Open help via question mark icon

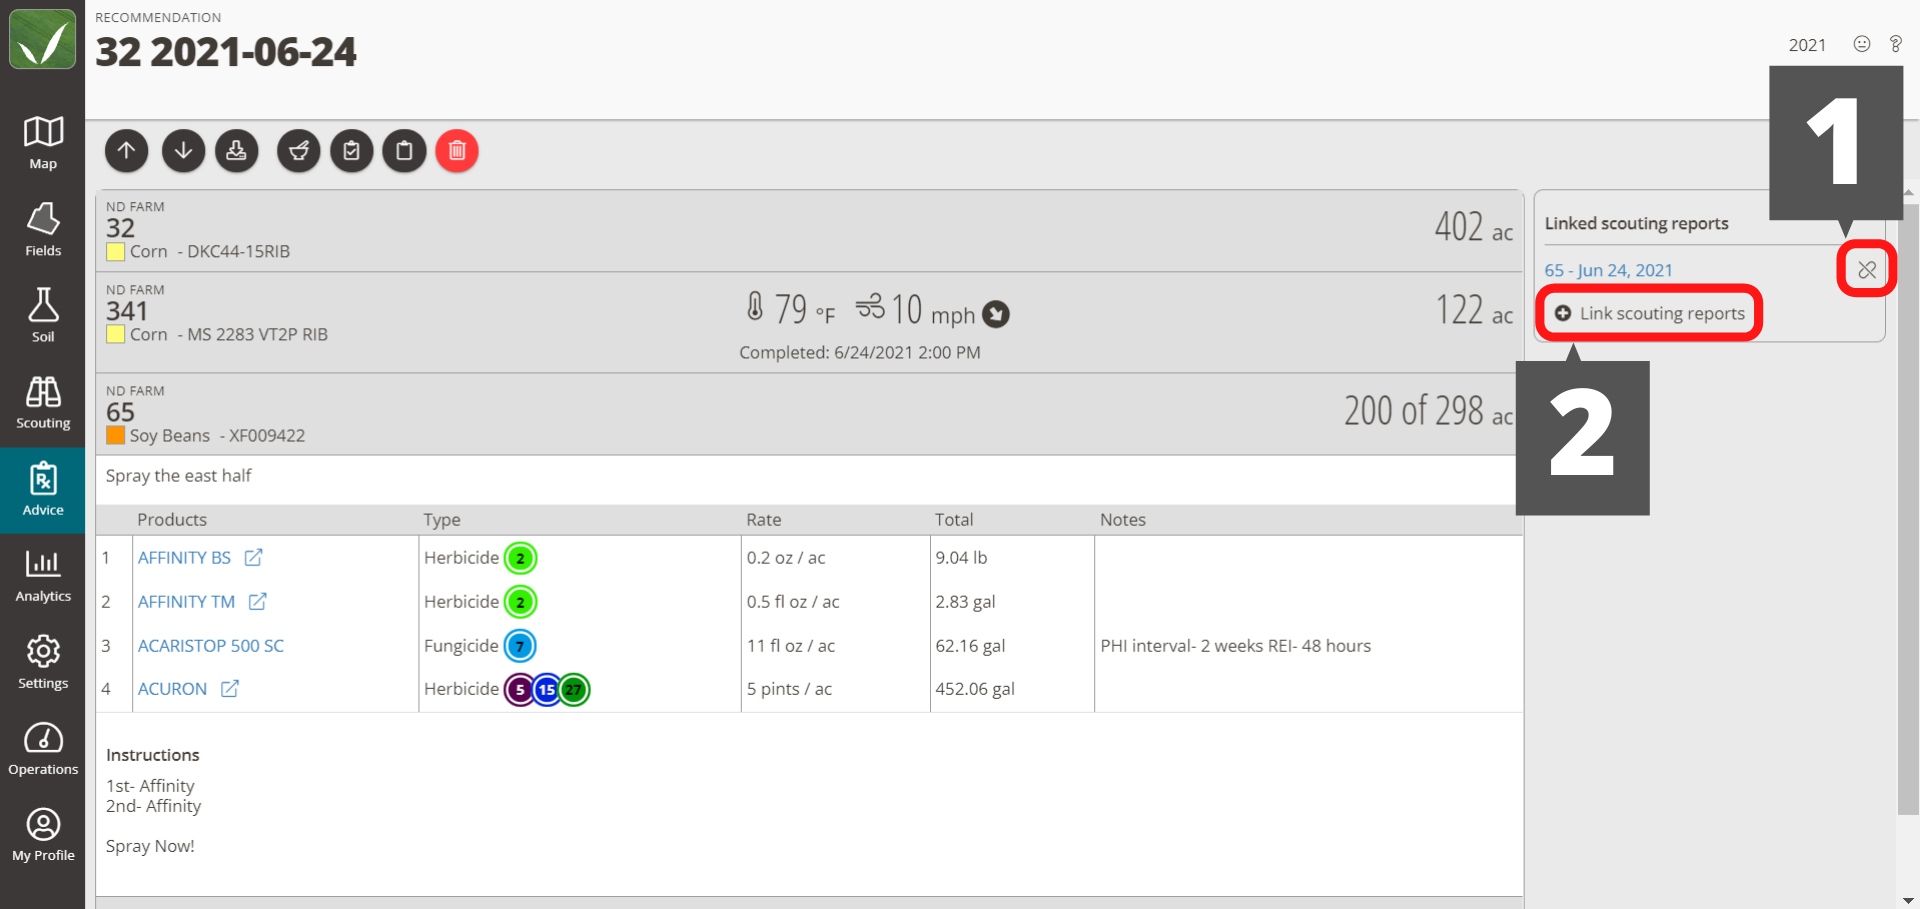click(x=1895, y=44)
